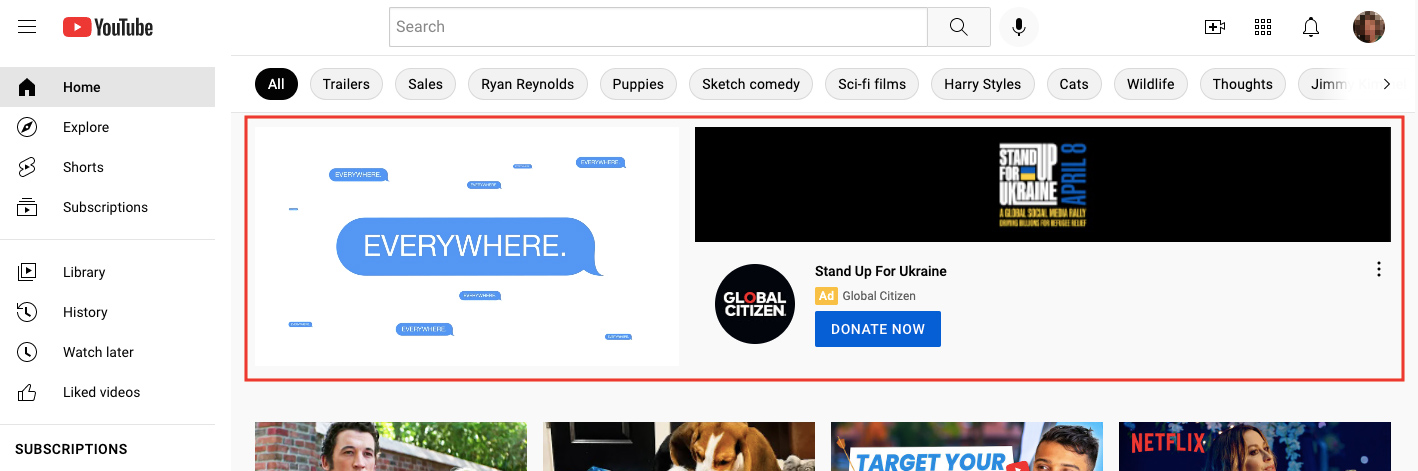
Task: Click the History label in sidebar
Action: [x=85, y=312]
